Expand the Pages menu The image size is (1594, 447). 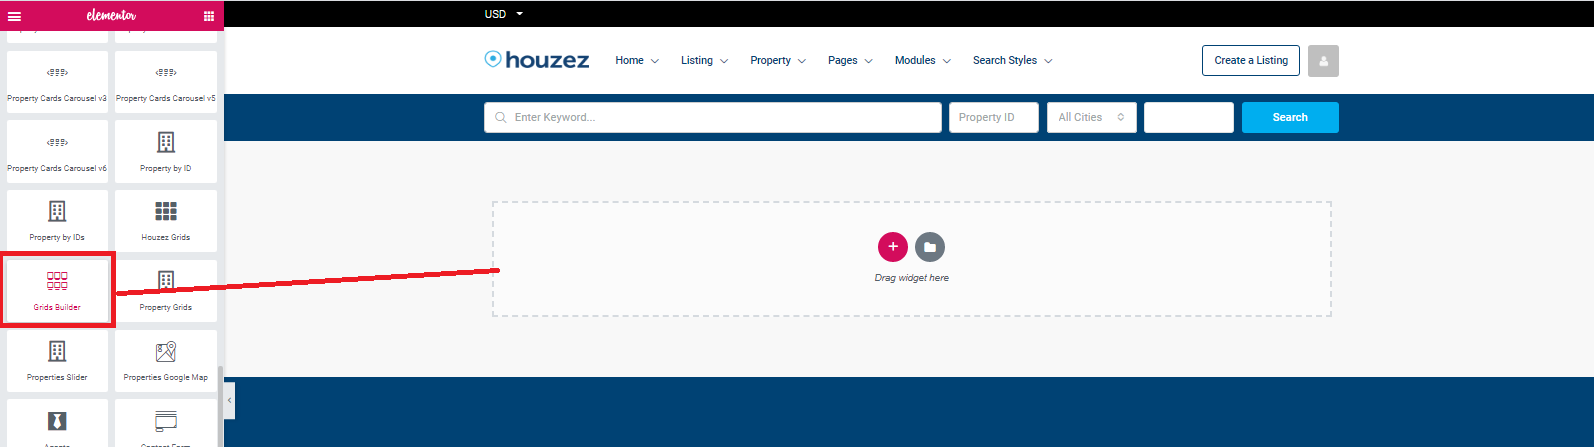[x=851, y=60]
